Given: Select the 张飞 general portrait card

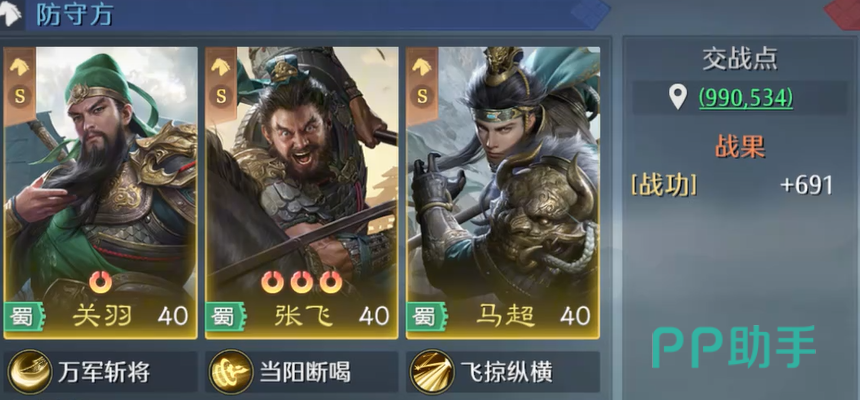Looking at the screenshot, I should click(302, 193).
